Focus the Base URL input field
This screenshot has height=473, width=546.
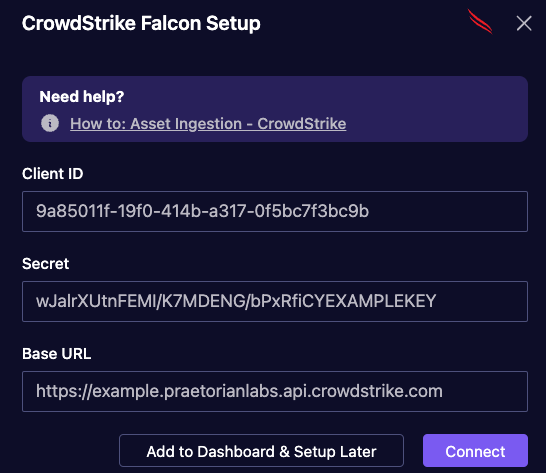[275, 391]
